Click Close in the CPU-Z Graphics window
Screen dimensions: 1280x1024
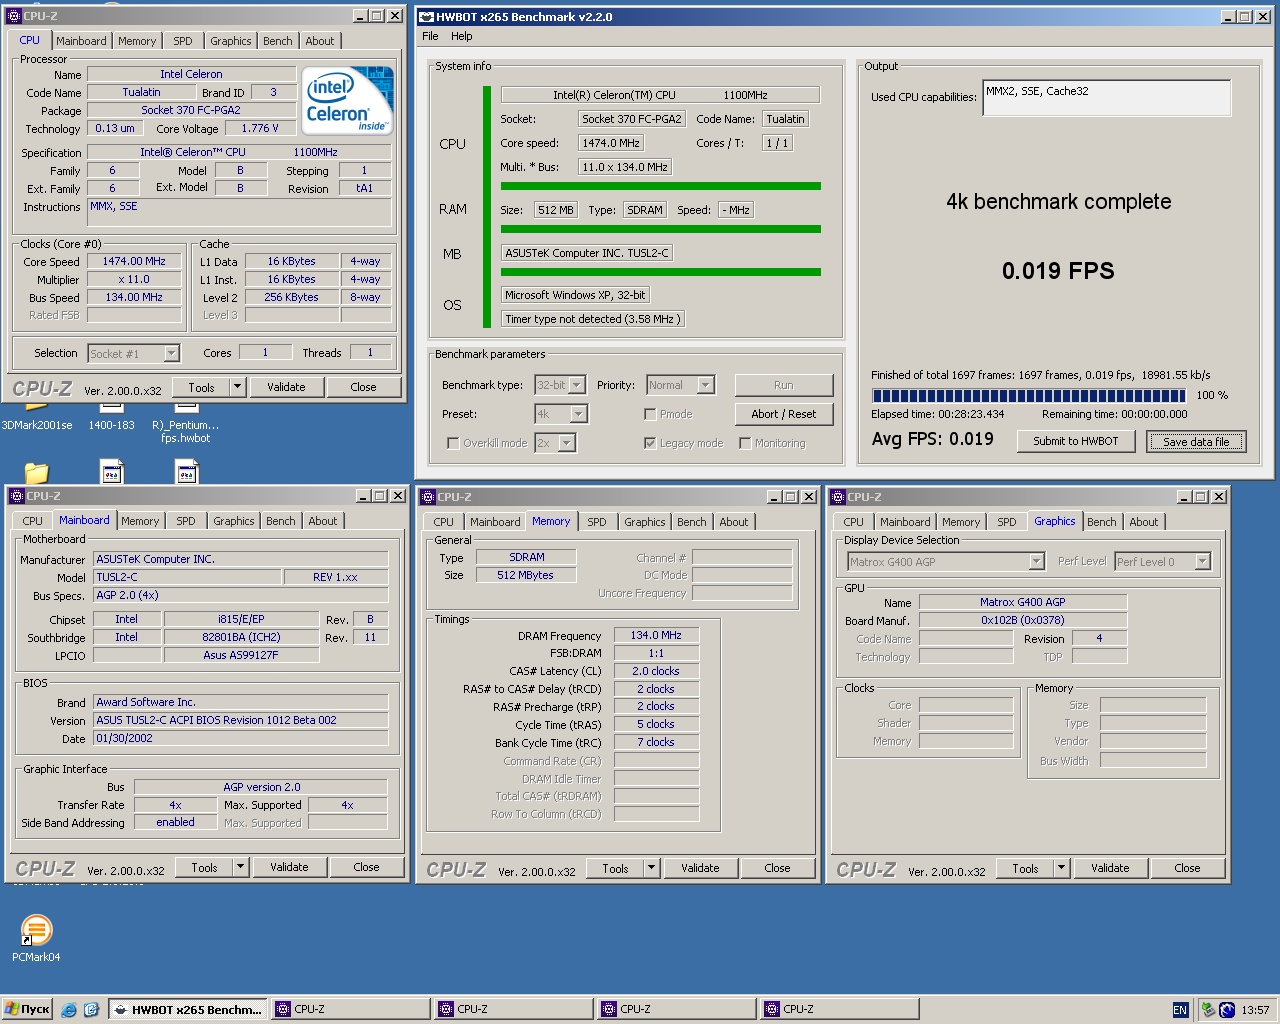click(1187, 868)
